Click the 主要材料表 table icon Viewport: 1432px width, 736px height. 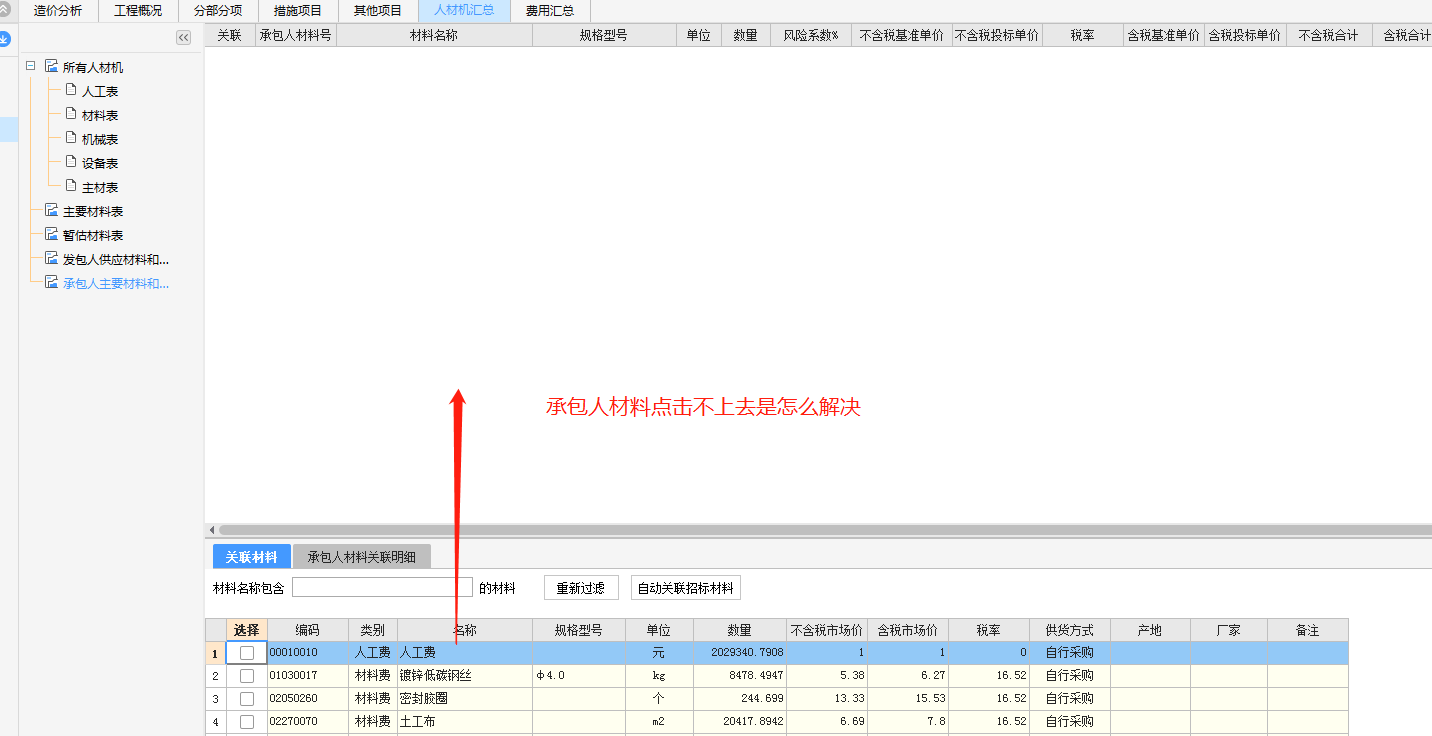(x=51, y=211)
